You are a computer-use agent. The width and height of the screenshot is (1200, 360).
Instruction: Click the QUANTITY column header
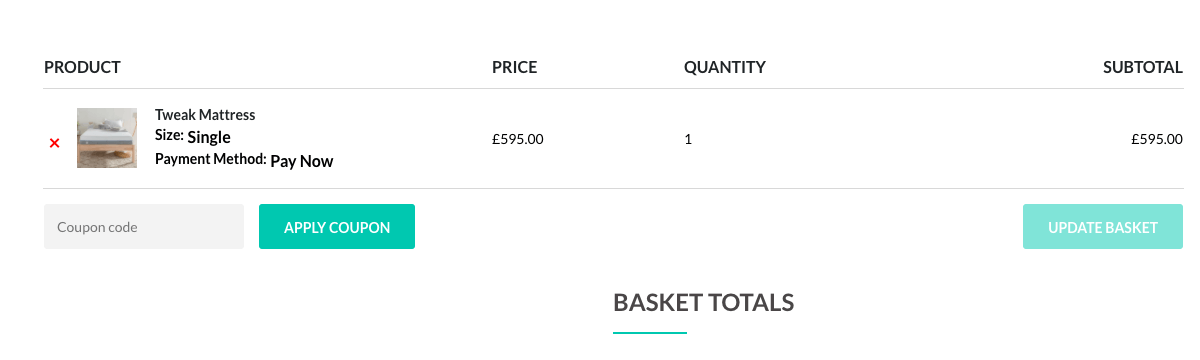click(x=725, y=68)
